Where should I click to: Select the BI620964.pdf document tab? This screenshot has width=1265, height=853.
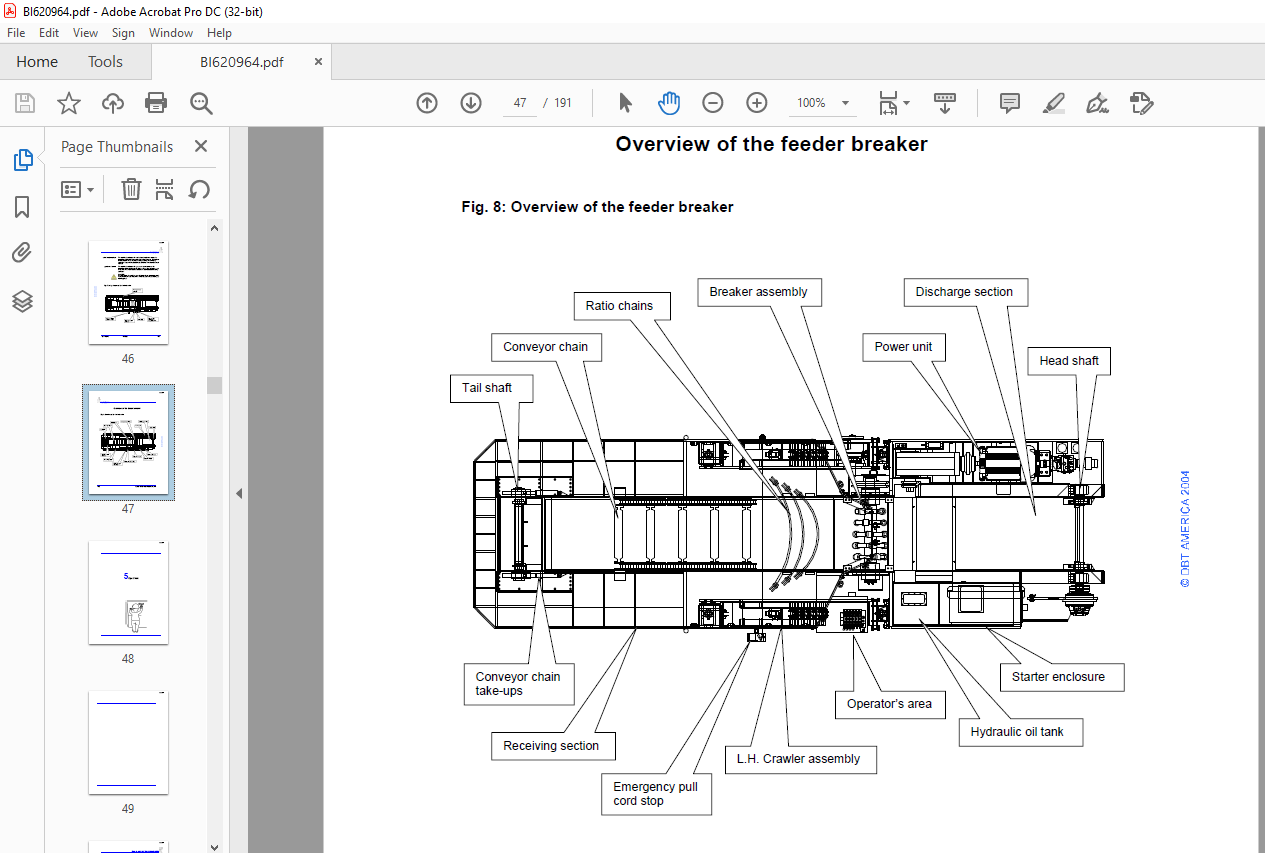[242, 62]
